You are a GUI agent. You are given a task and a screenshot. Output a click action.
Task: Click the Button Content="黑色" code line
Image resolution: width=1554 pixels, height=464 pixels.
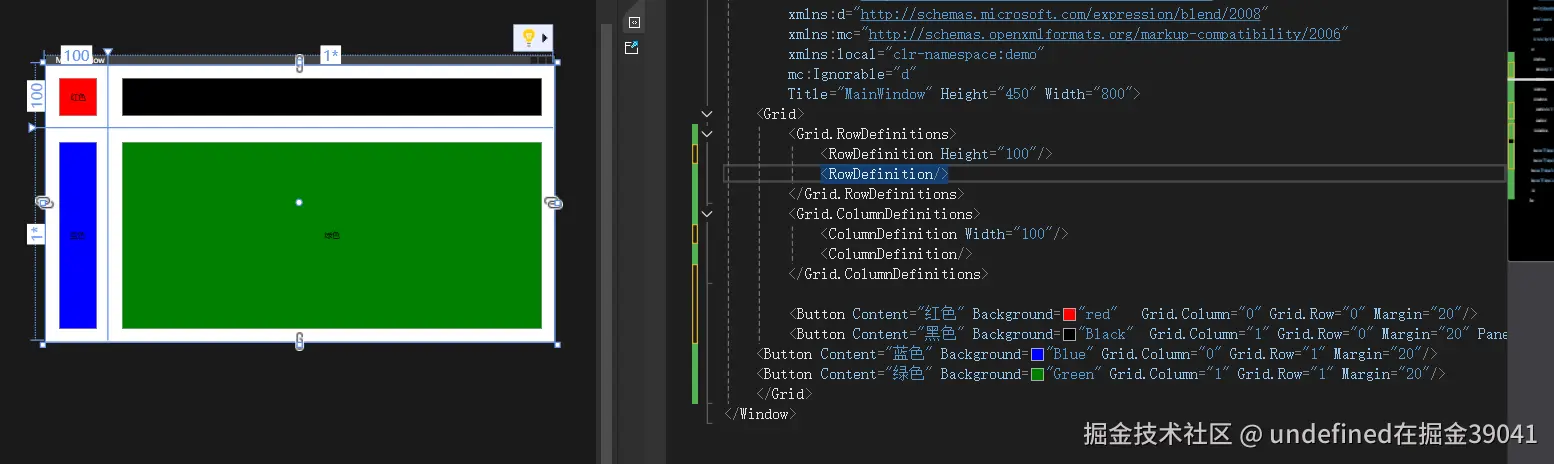click(x=1147, y=334)
